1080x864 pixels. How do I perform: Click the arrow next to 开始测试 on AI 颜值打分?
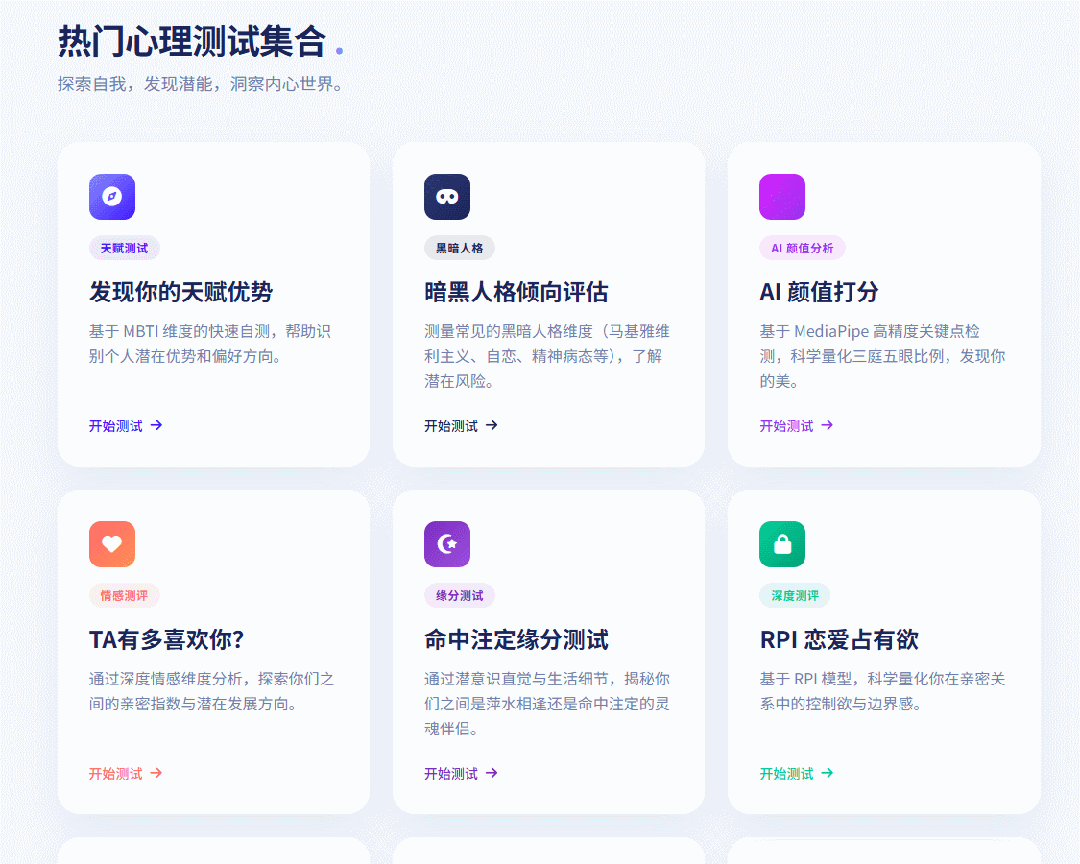pos(828,425)
